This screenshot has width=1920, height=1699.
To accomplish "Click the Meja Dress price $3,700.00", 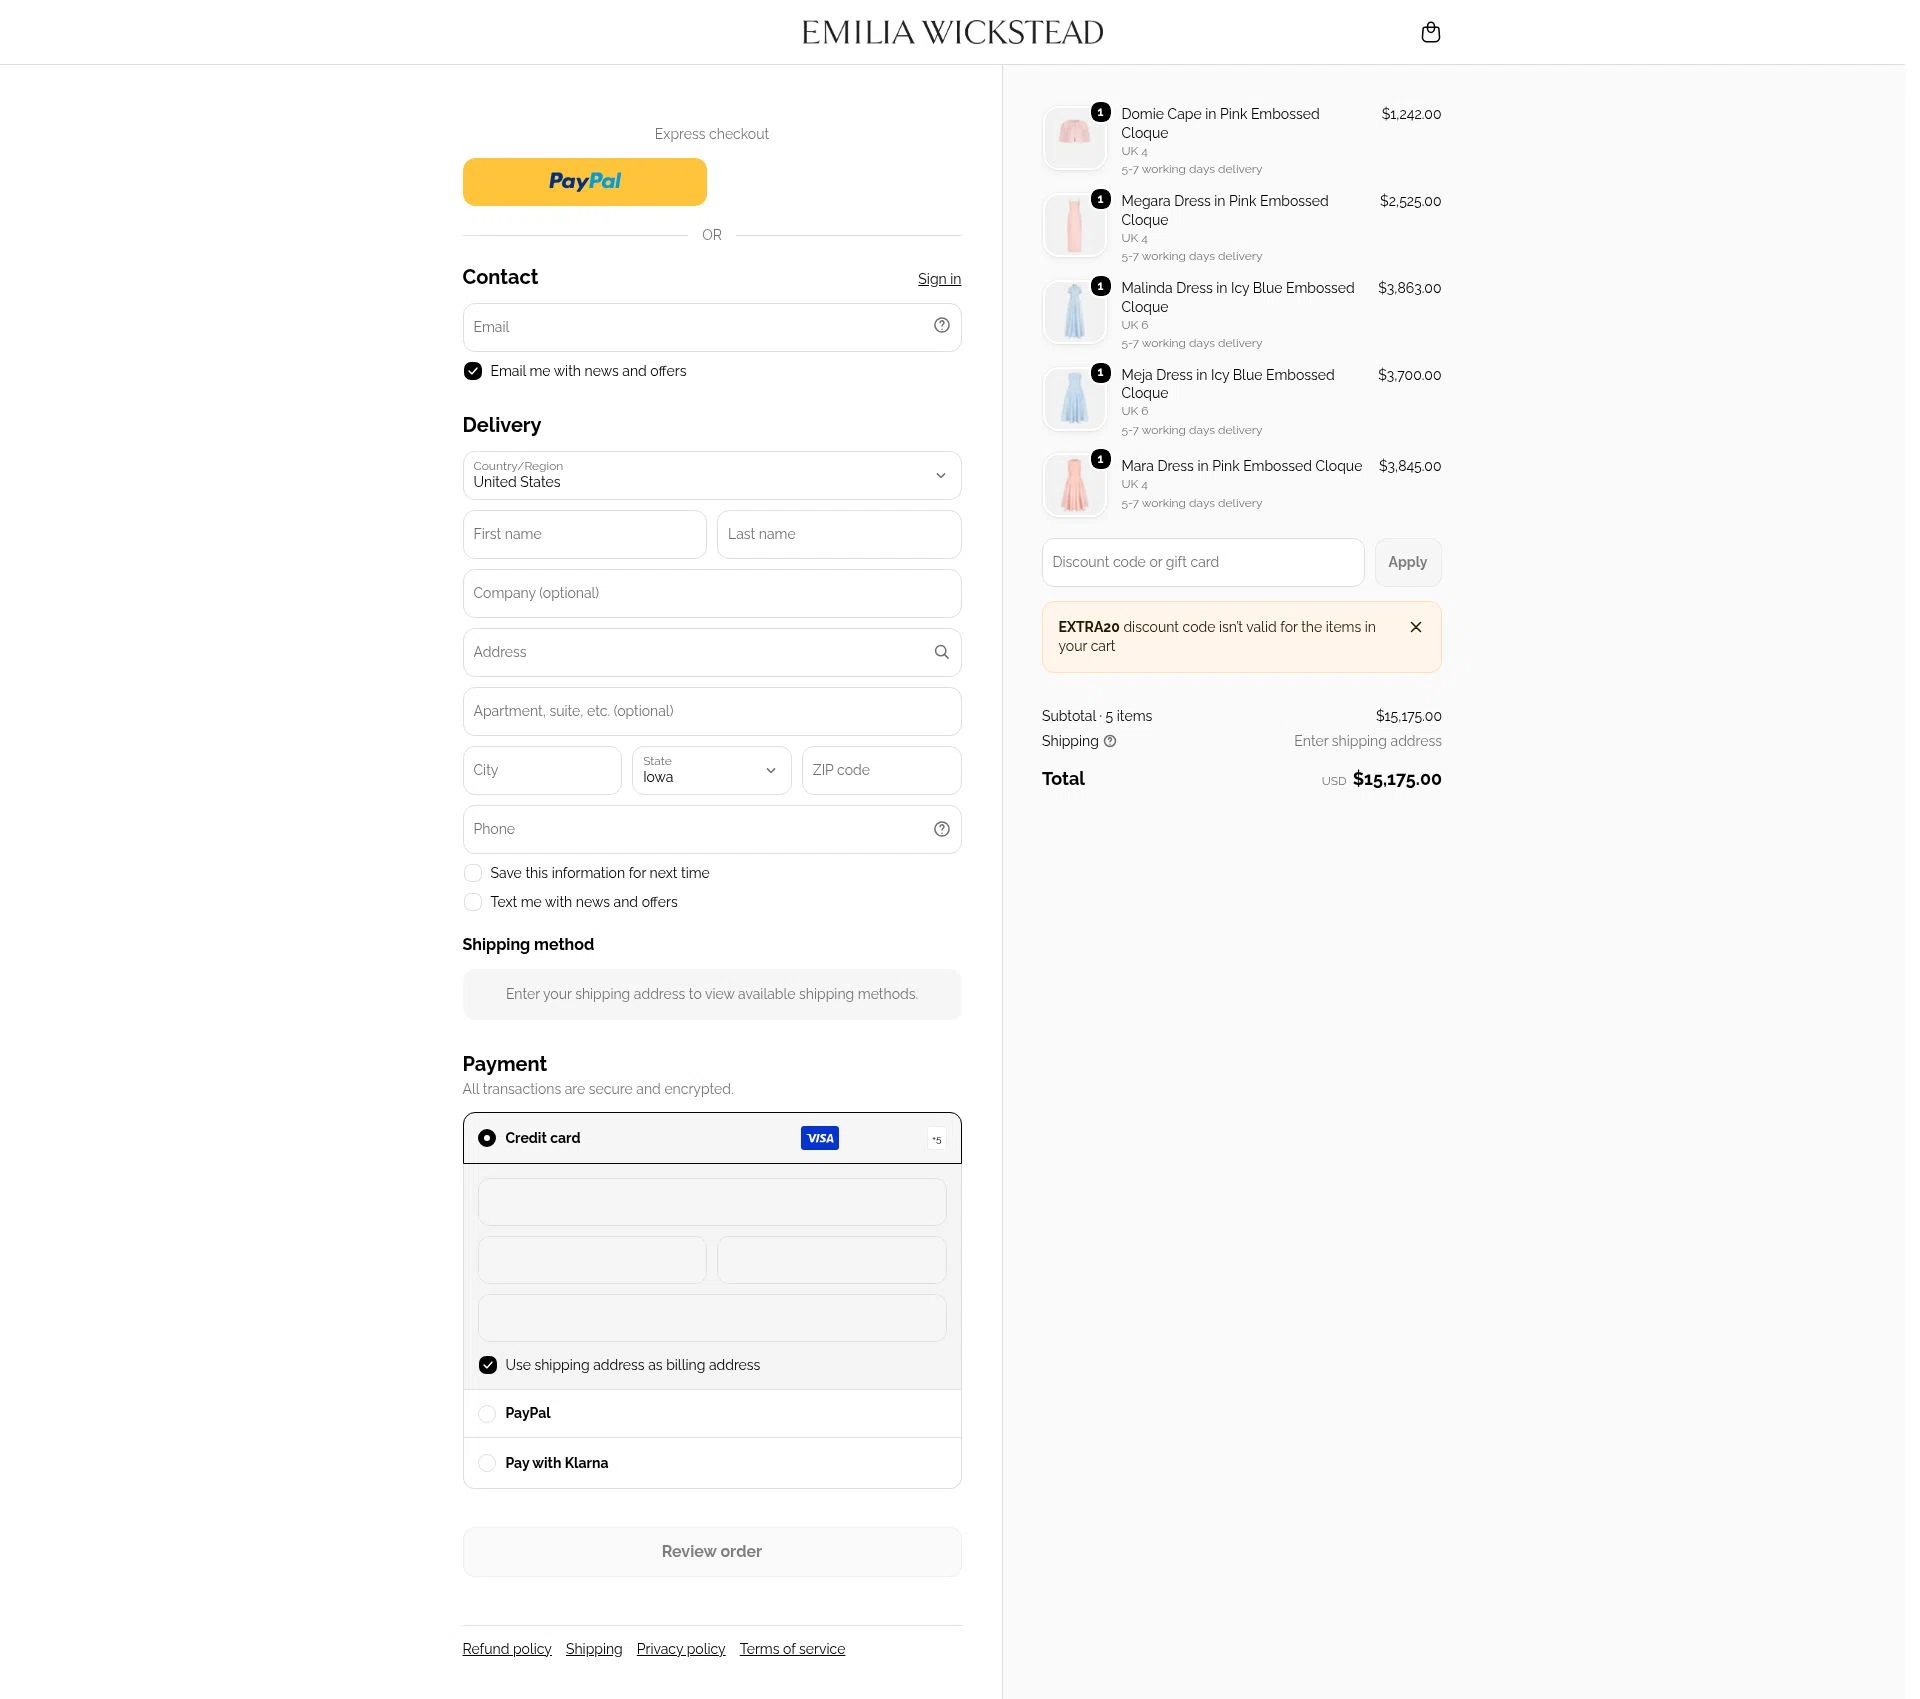I will [x=1410, y=375].
